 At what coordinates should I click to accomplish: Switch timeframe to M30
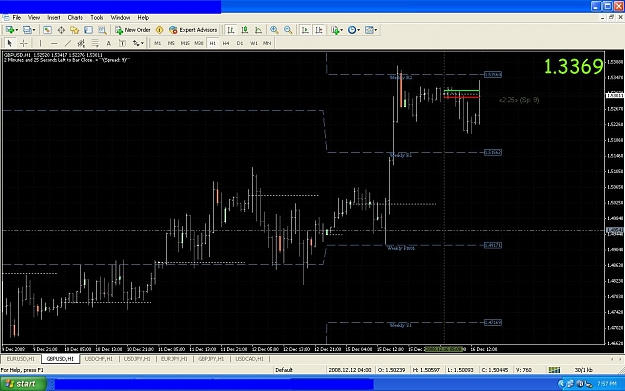click(199, 43)
